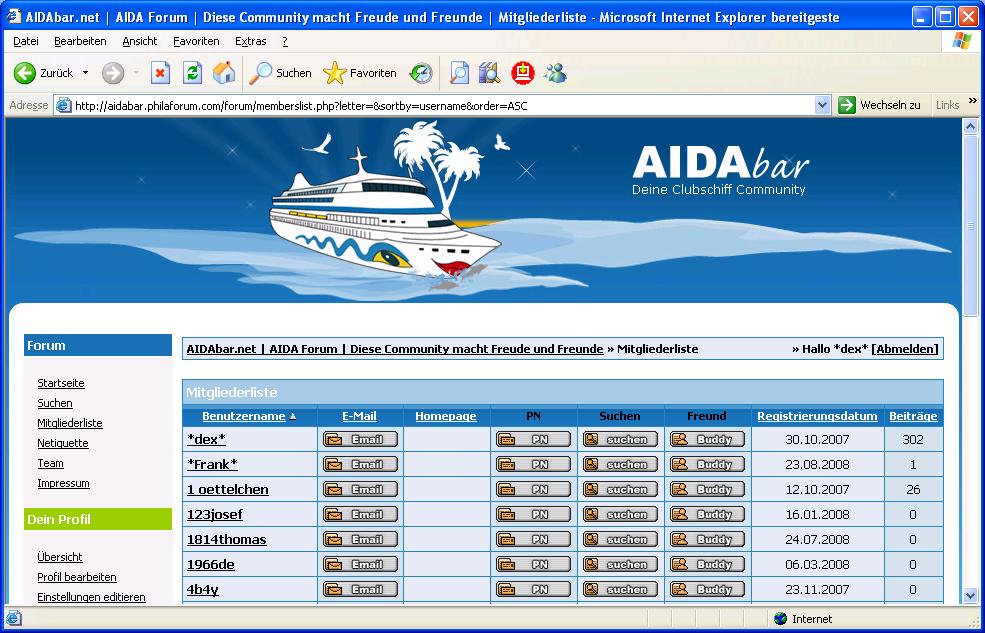Expand the Links toolbar chevron
The image size is (985, 633).
pyautogui.click(x=972, y=105)
